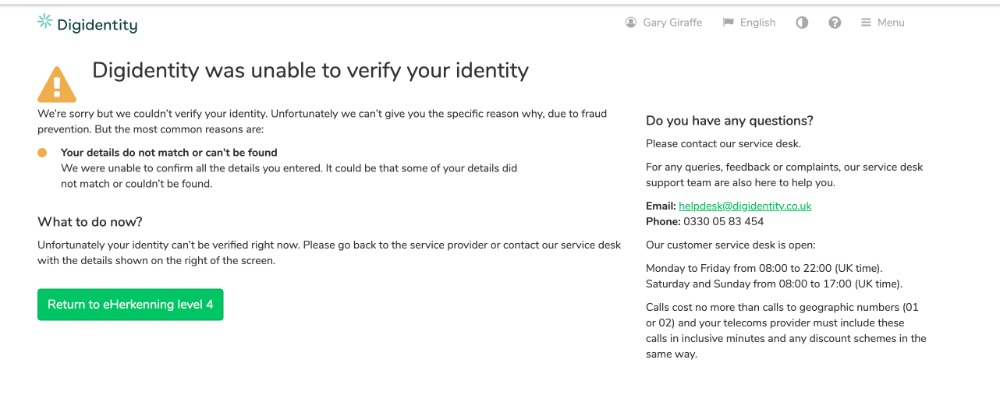Click 'Please contact our service desk.' text

723,144
